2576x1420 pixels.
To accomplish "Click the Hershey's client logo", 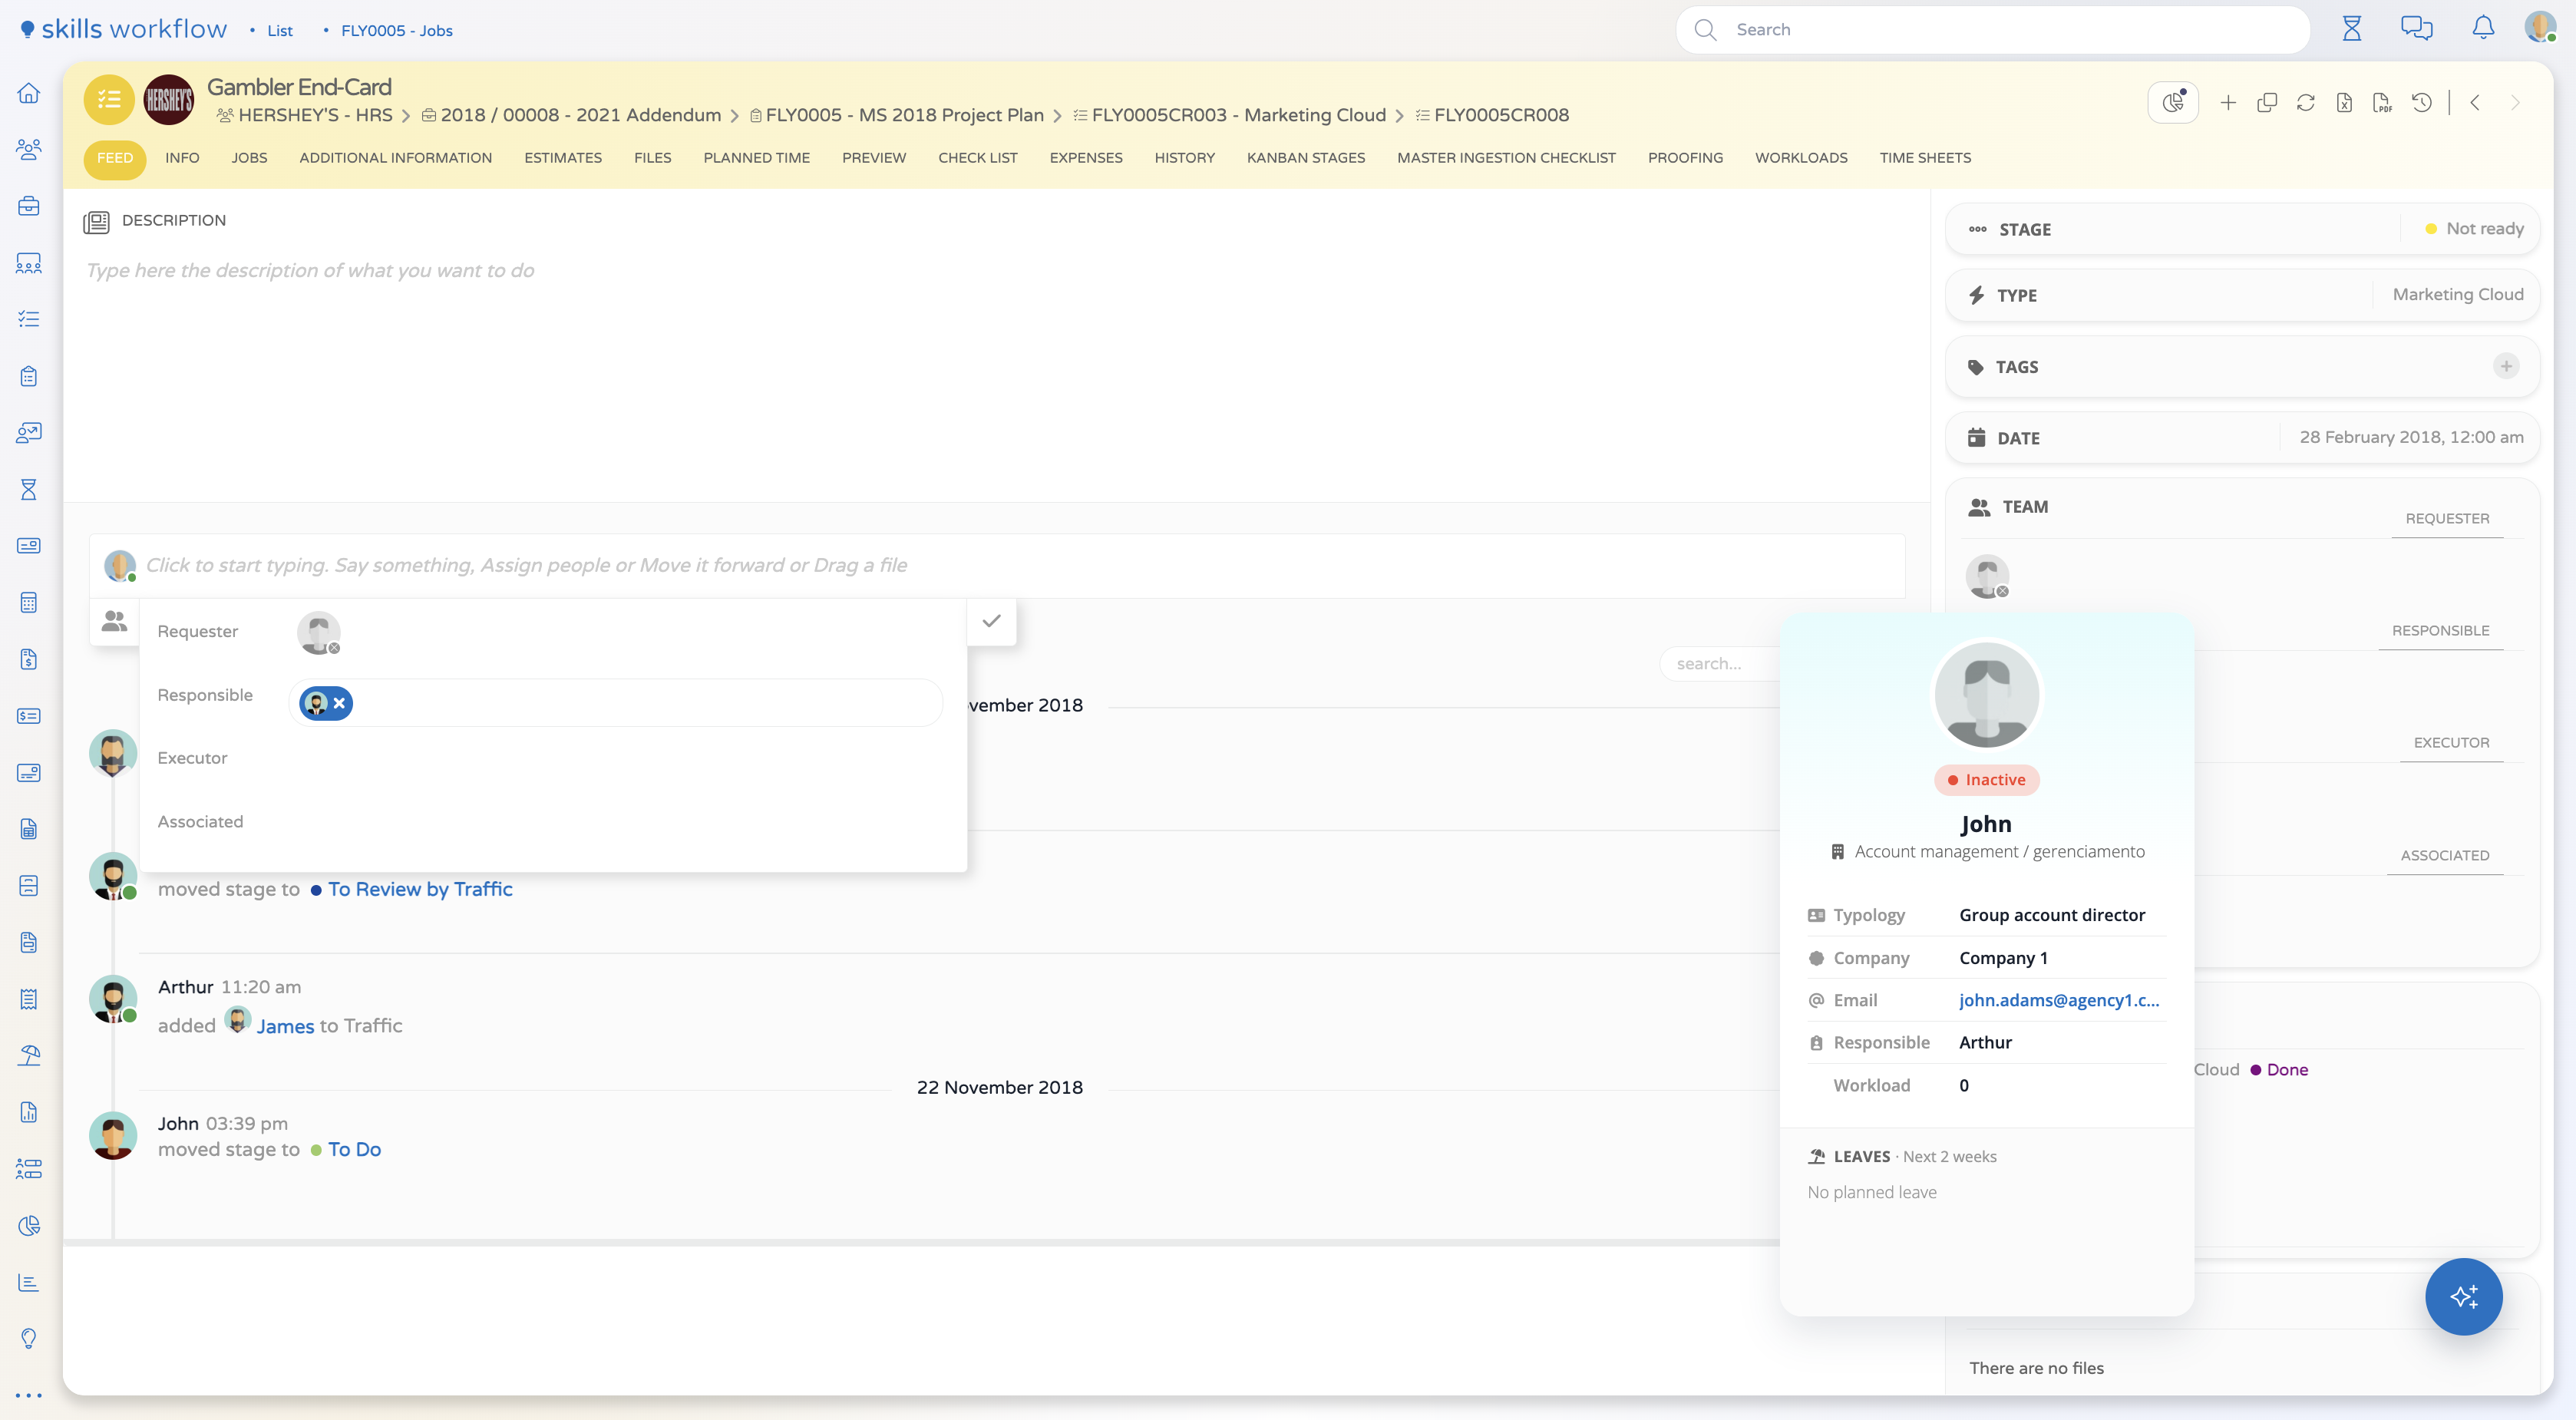I will pyautogui.click(x=169, y=100).
